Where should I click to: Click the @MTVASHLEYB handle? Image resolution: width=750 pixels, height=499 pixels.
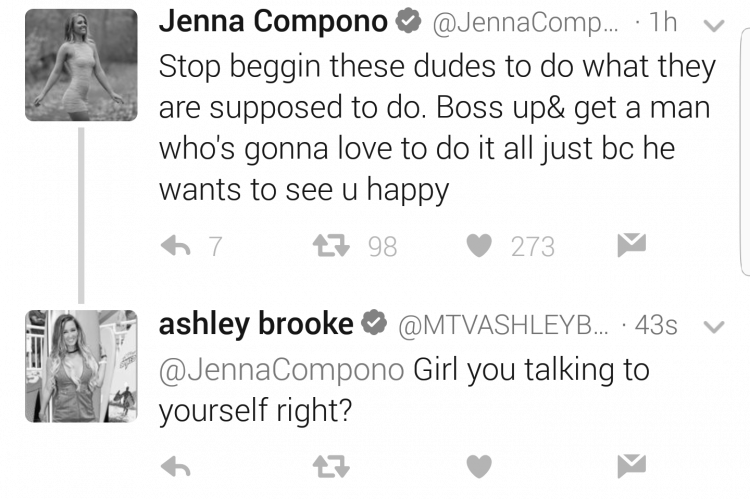[504, 326]
